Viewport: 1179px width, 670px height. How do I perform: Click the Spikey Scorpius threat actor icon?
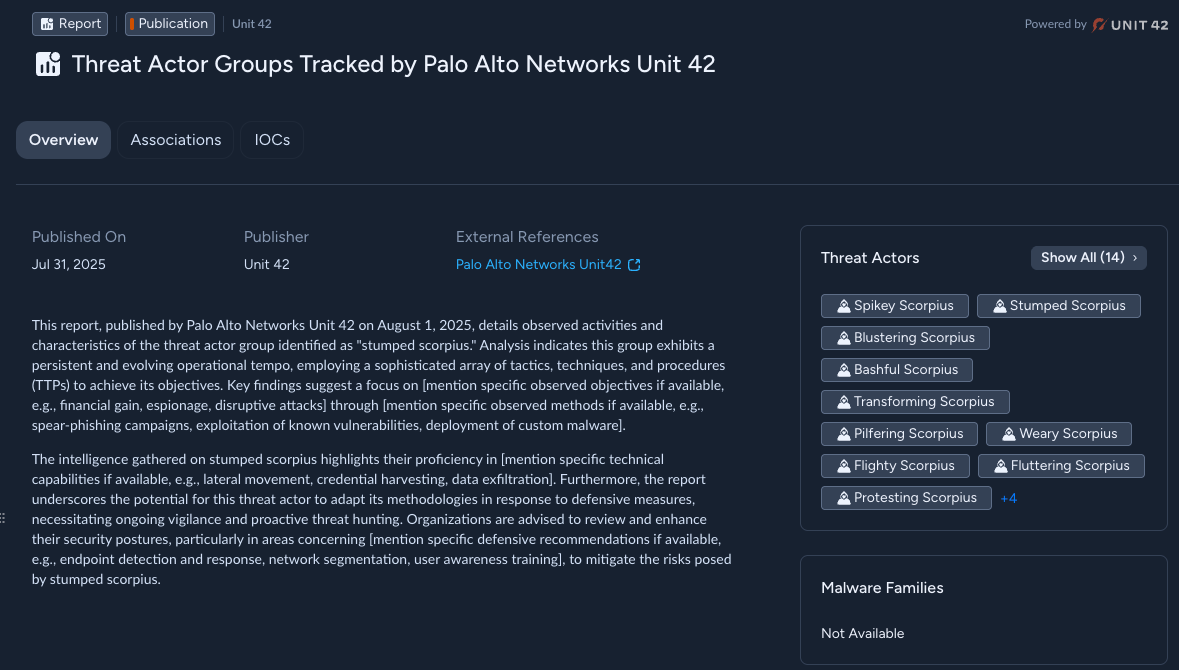(x=844, y=306)
